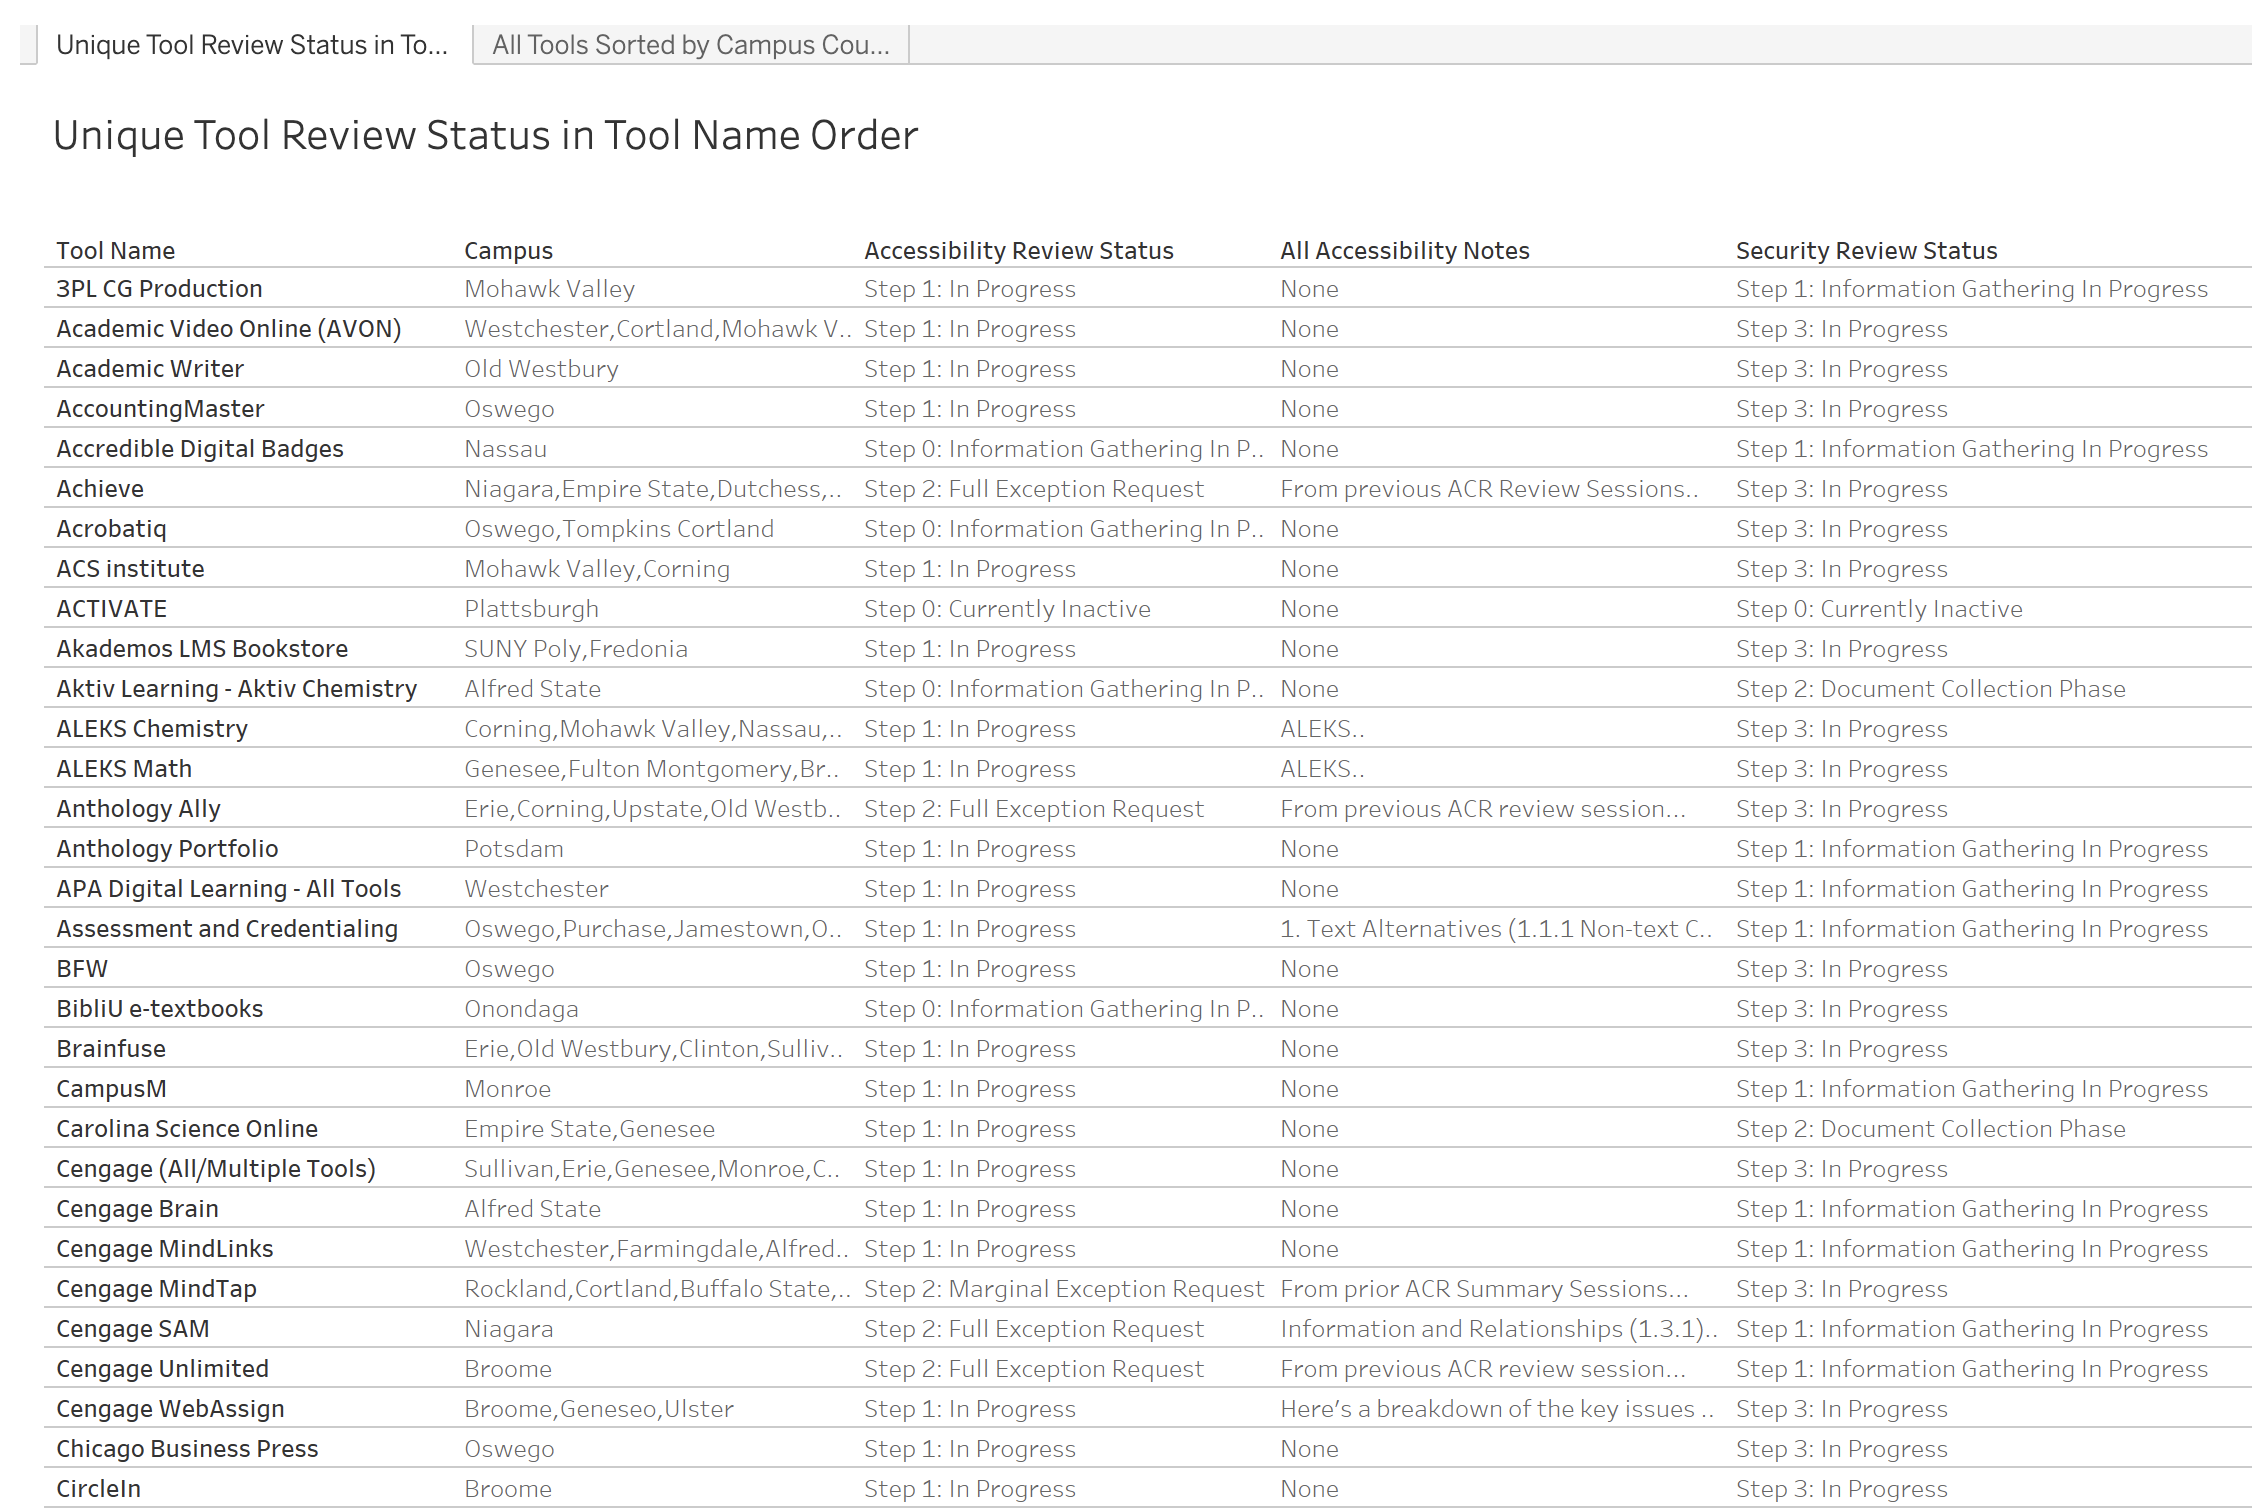Screen dimensions: 2252x1510
Task: Switch to 'All Tools Sorted by Campus Cou...' tab
Action: pos(691,45)
